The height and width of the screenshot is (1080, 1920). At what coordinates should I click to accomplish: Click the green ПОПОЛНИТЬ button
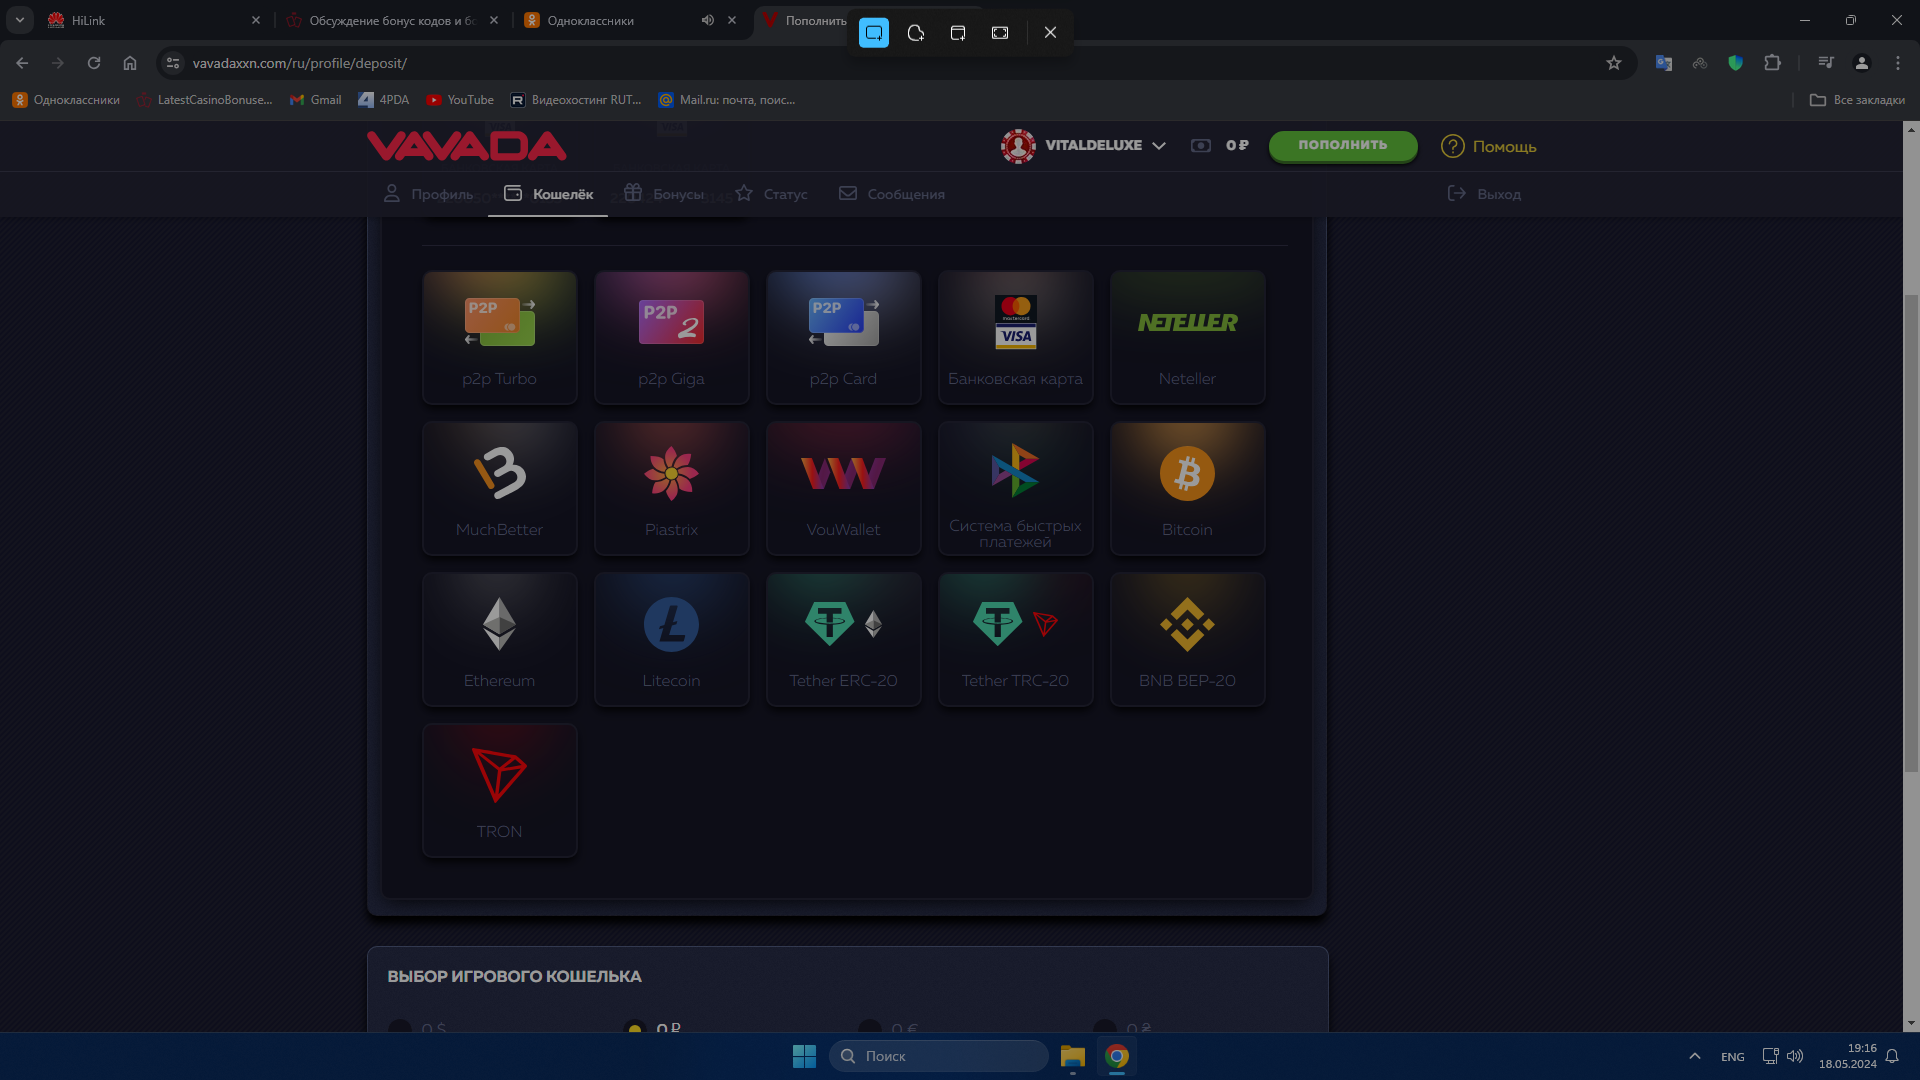pos(1343,146)
